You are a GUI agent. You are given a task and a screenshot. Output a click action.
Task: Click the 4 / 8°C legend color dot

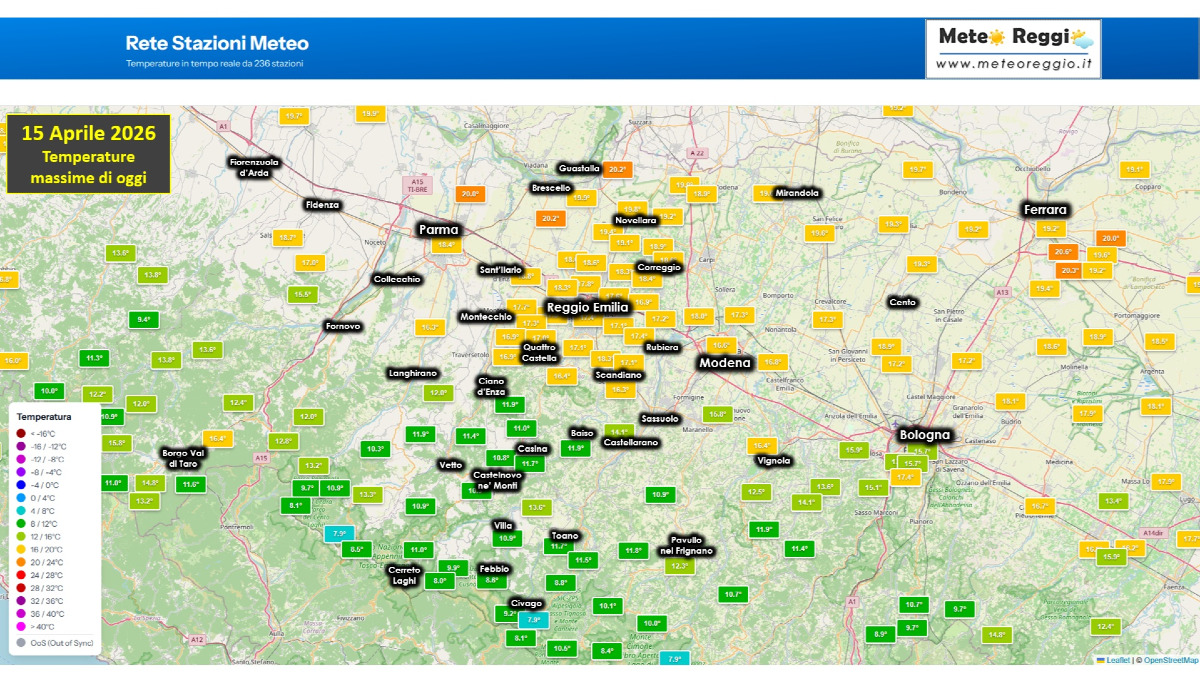tap(21, 511)
